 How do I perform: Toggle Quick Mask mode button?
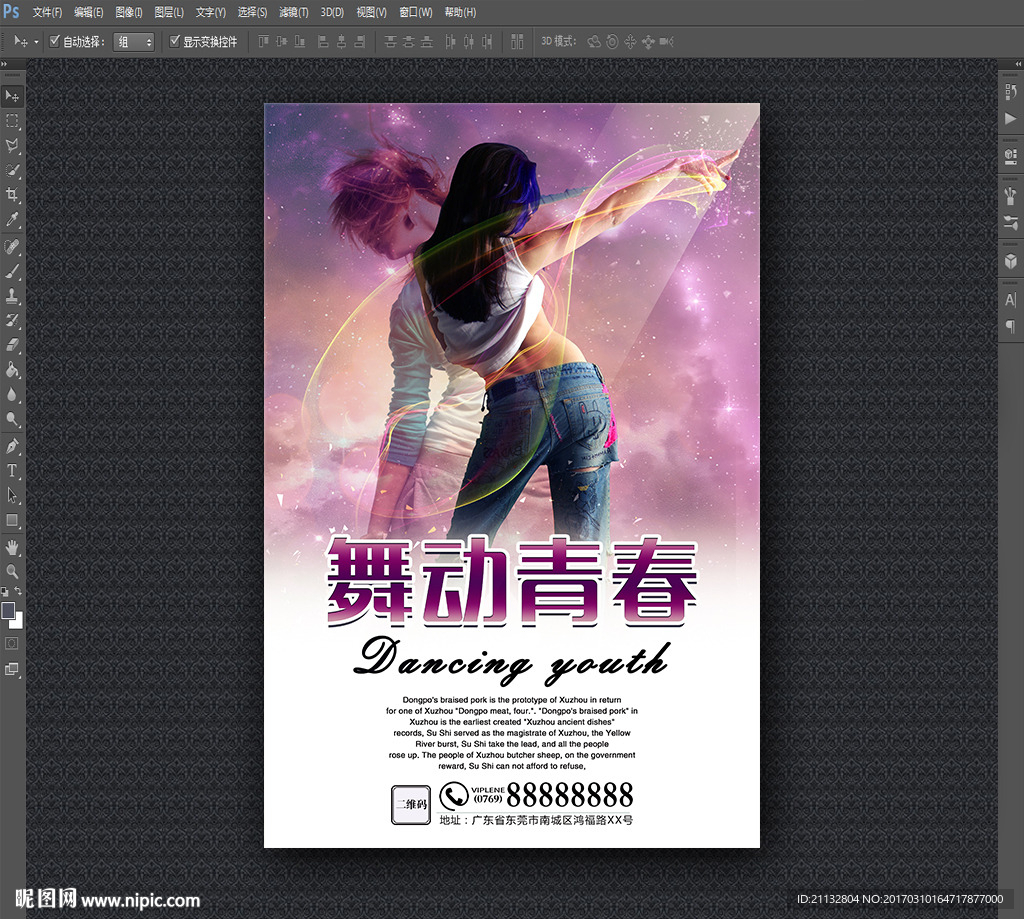pos(12,644)
